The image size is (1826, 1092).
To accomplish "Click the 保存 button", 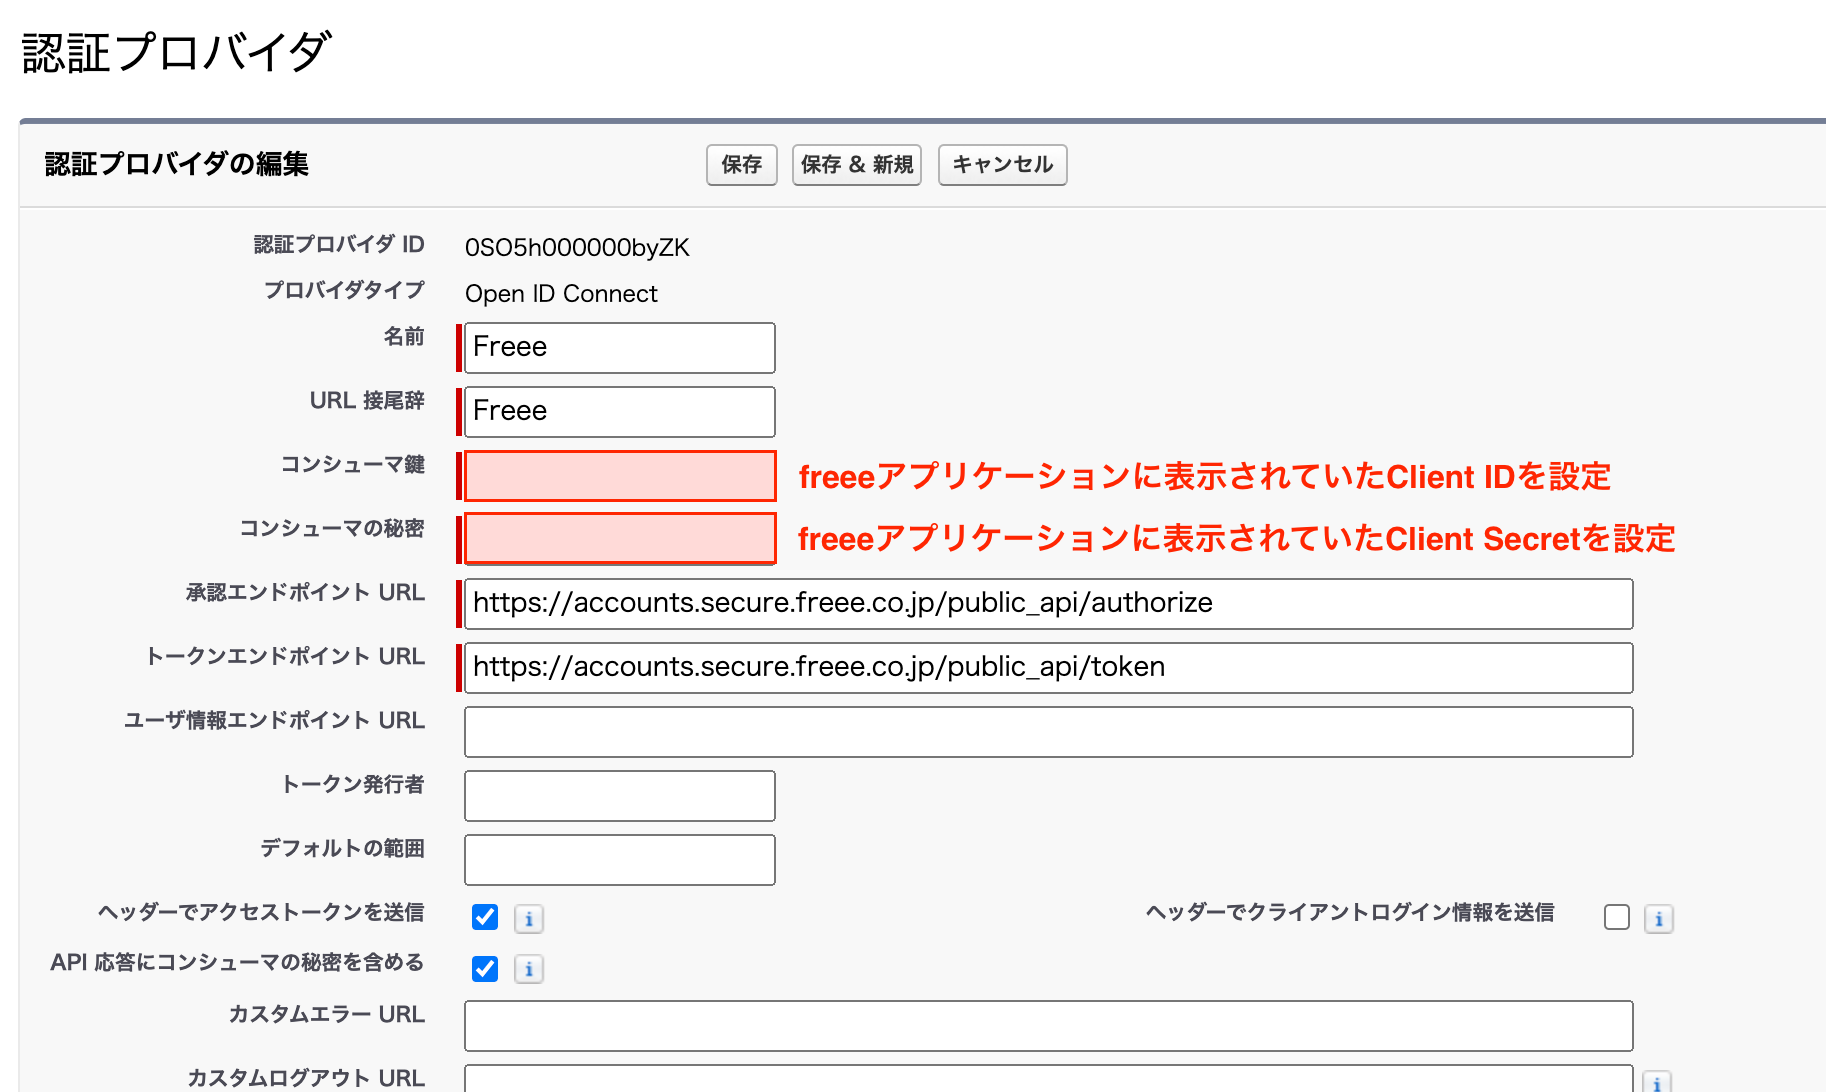I will point(741,165).
